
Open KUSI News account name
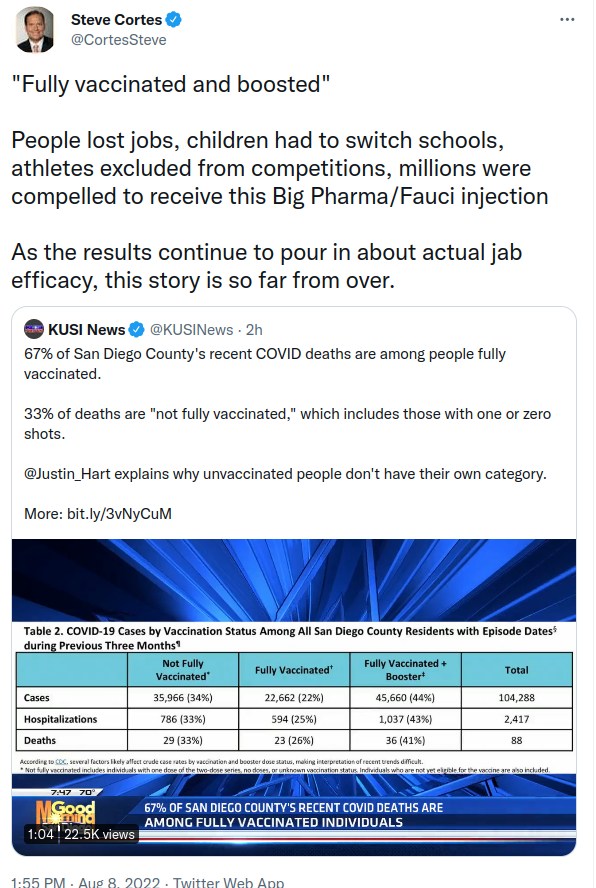click(86, 330)
